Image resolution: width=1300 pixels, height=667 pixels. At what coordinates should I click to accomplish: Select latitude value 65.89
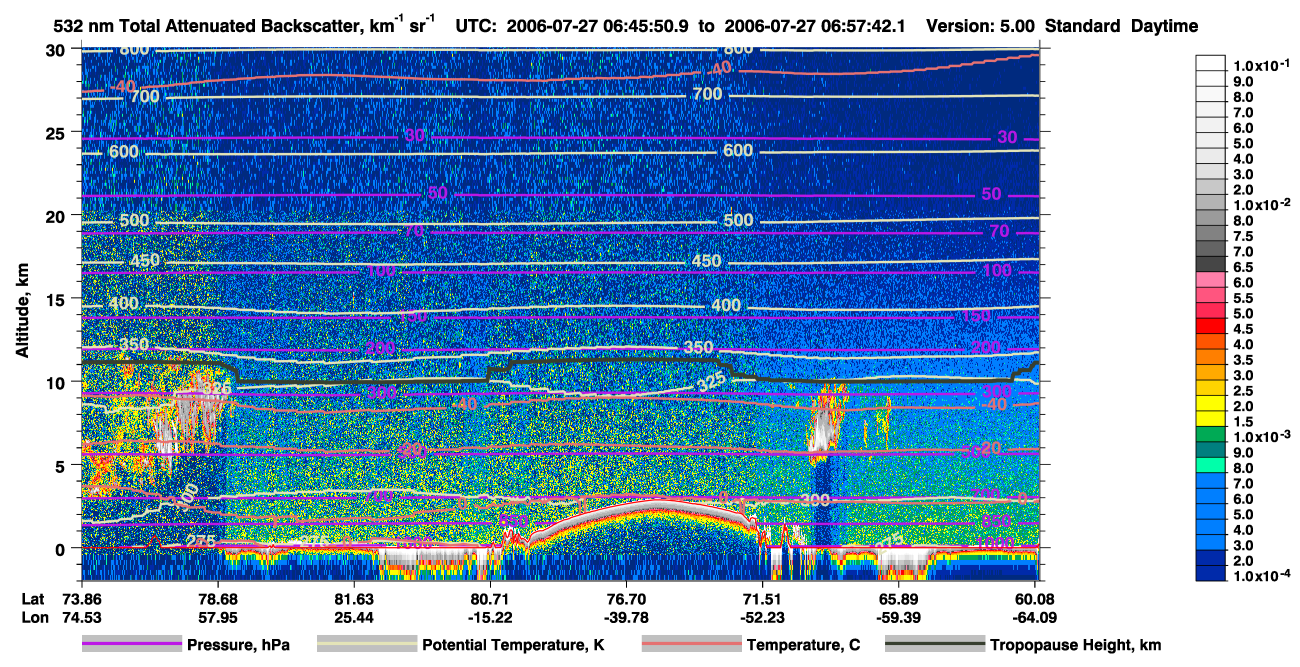[x=899, y=599]
